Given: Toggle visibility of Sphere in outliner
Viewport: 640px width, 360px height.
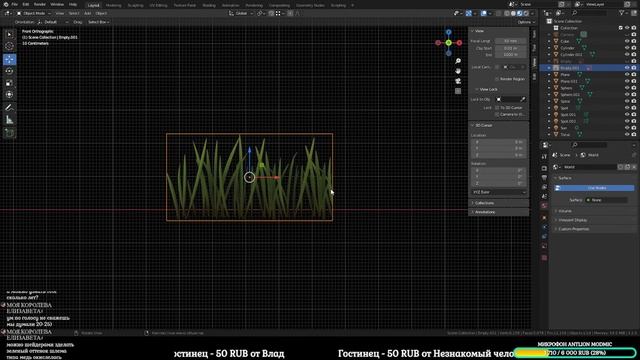Looking at the screenshot, I should 627,88.
